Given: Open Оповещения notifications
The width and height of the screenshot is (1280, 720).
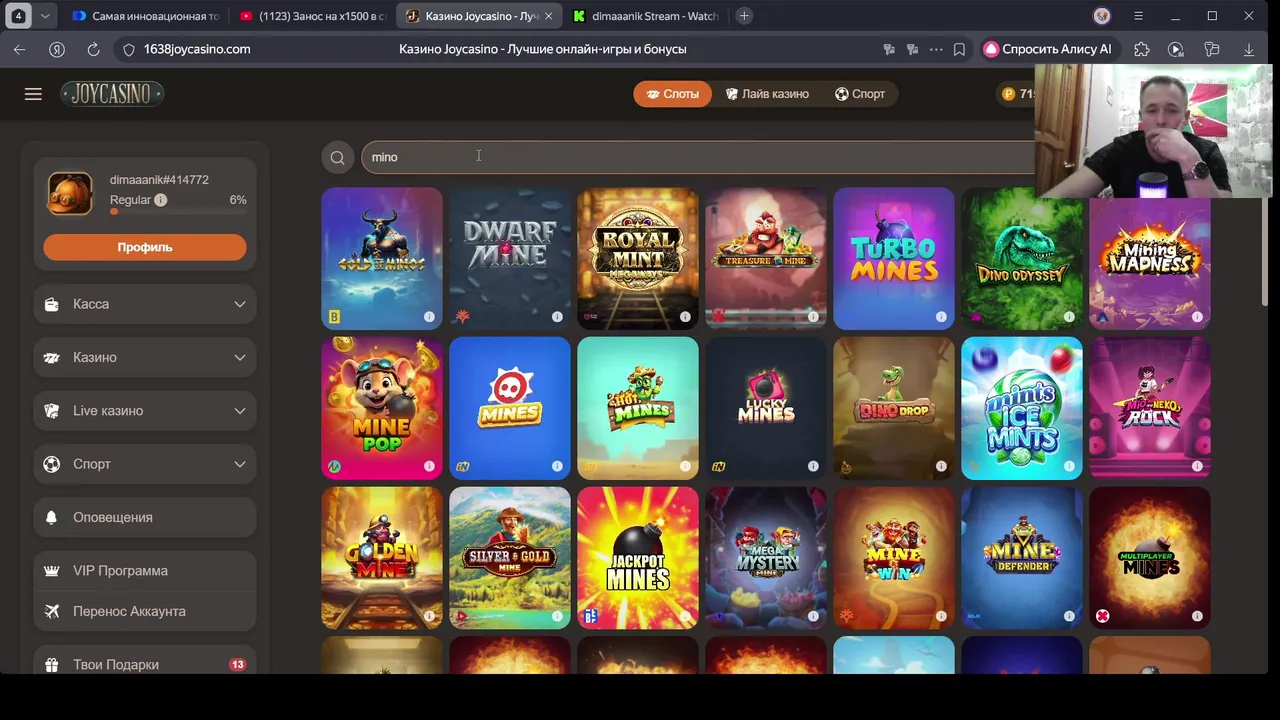Looking at the screenshot, I should [x=145, y=517].
